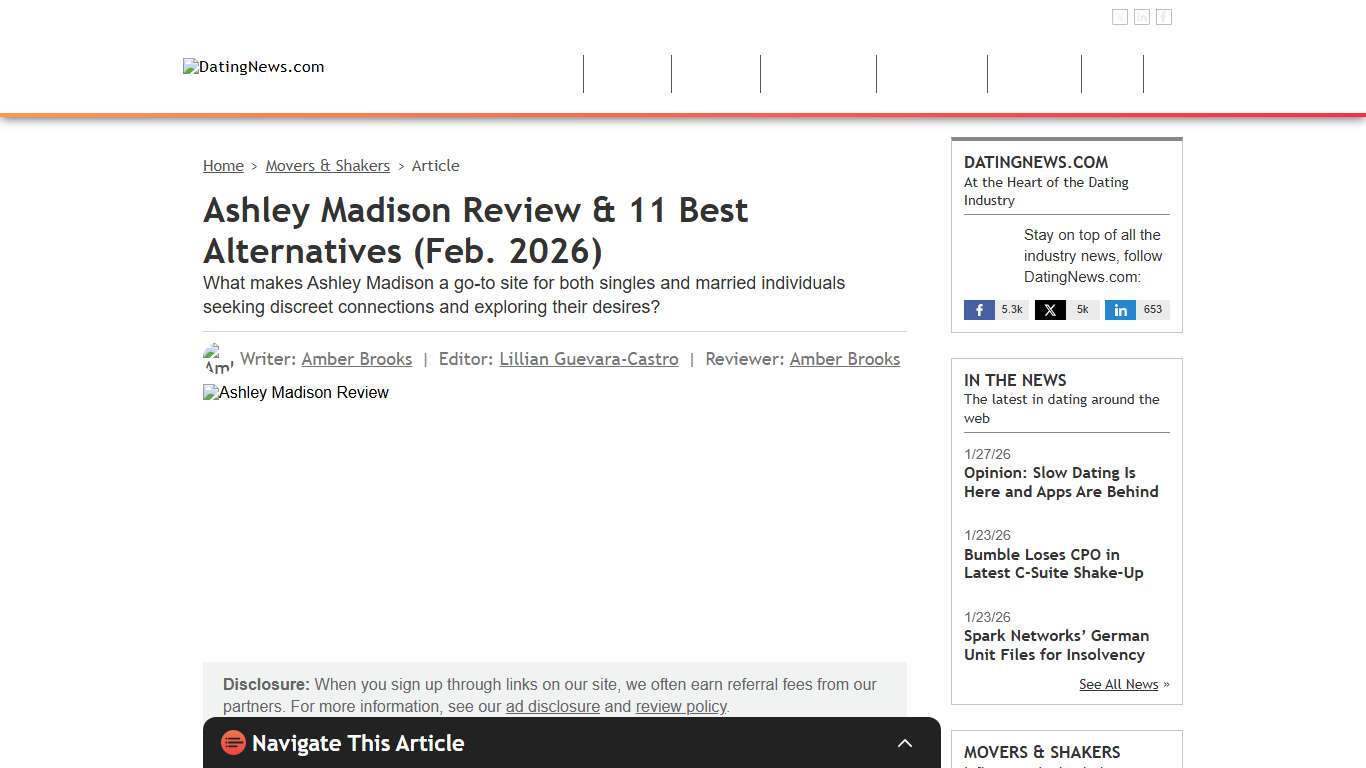Open the LinkedIn icon at top right
The image size is (1366, 768).
coord(1163,16)
